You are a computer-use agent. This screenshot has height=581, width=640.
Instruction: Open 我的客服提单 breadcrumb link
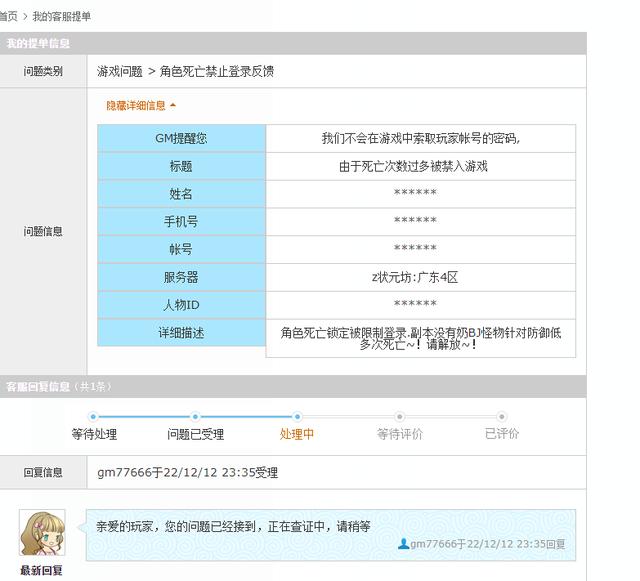pyautogui.click(x=61, y=17)
